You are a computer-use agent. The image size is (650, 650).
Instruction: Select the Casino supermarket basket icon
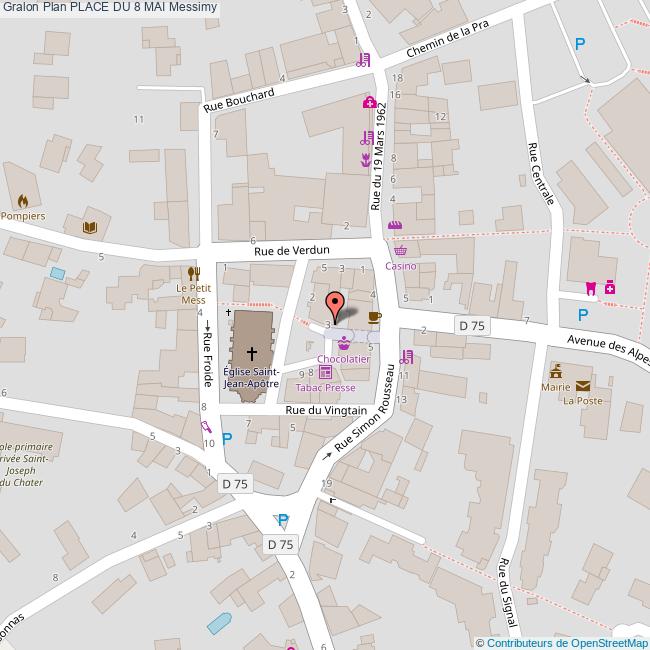click(x=401, y=251)
